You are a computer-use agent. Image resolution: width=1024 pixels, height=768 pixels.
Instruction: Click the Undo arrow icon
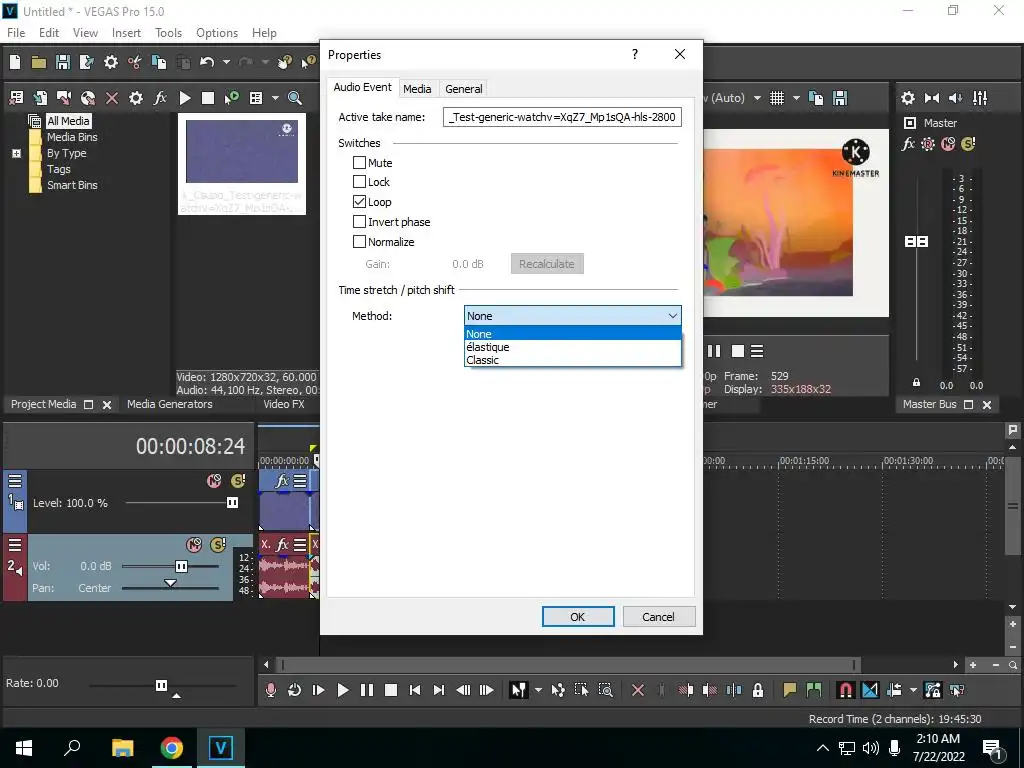click(207, 62)
